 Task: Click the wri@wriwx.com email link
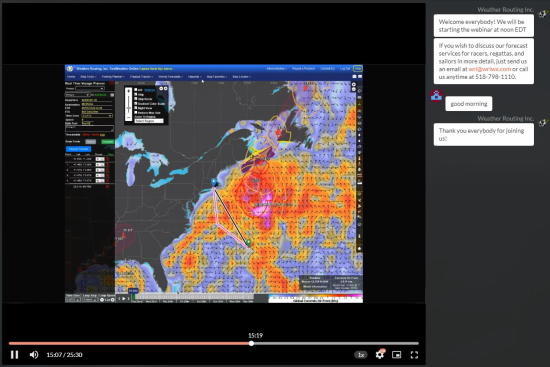tap(490, 69)
